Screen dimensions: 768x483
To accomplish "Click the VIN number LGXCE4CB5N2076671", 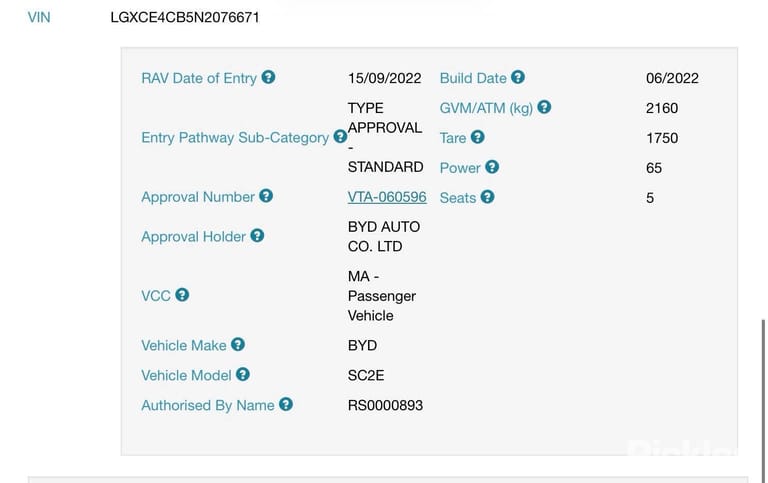I will click(185, 18).
